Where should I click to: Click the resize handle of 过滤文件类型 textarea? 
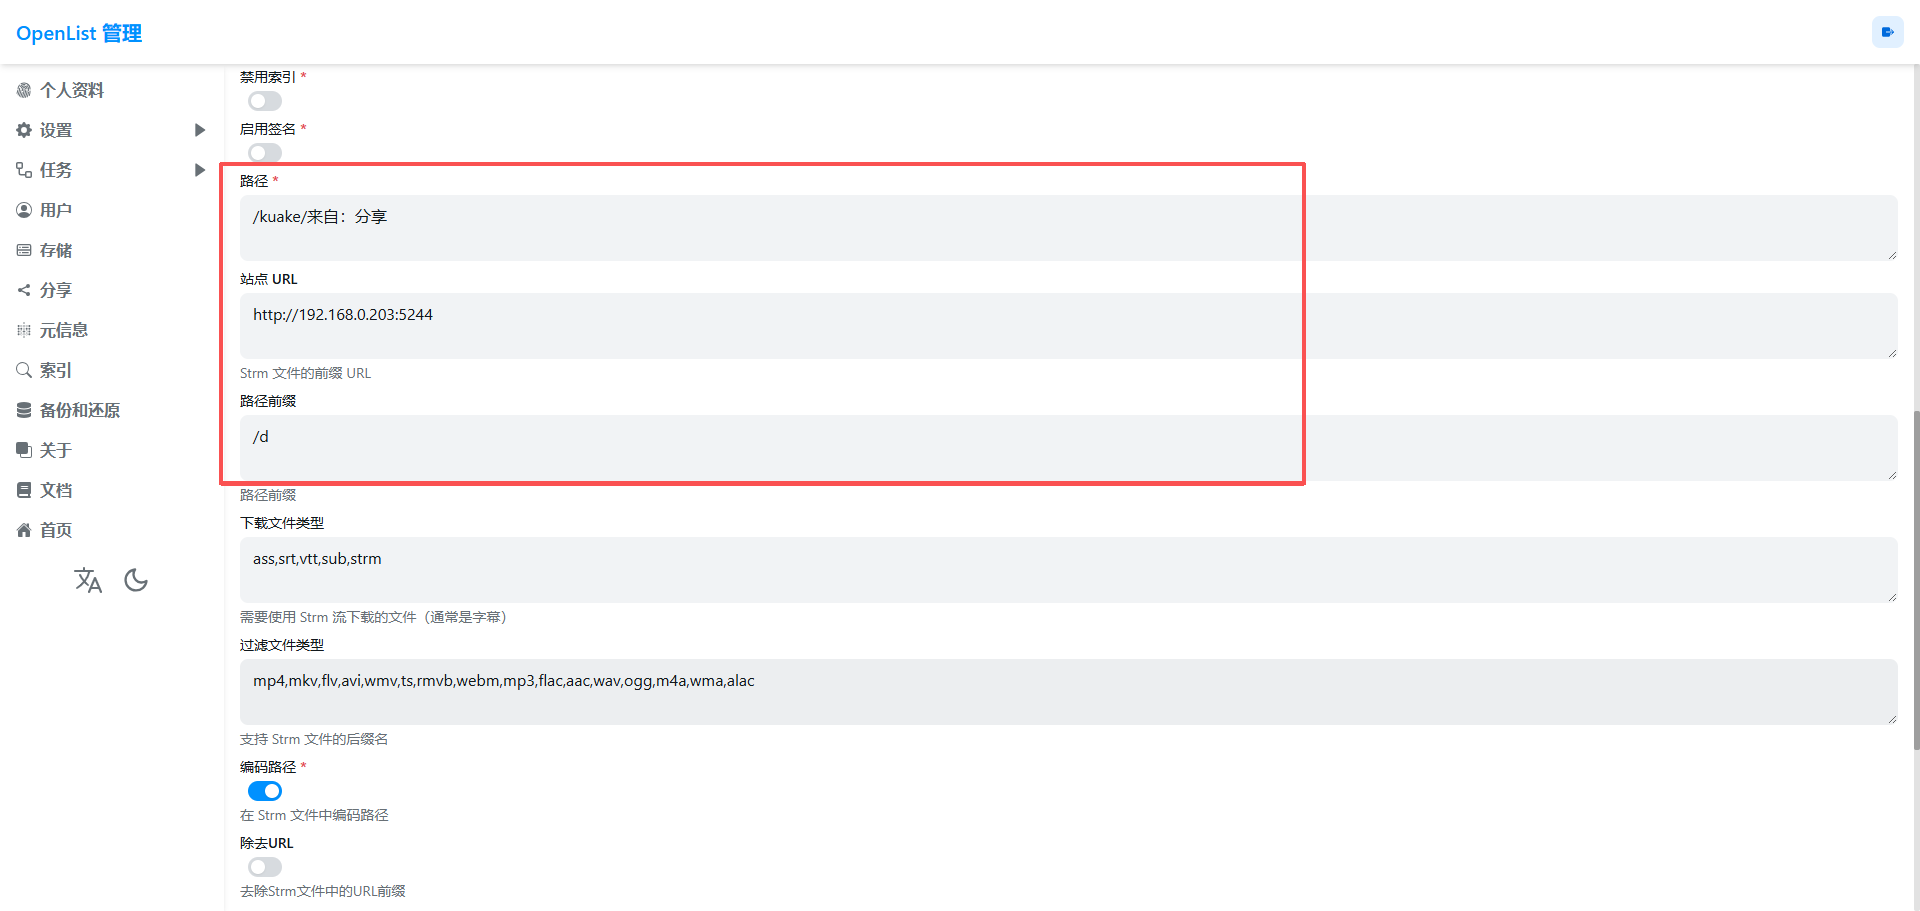tap(1892, 719)
